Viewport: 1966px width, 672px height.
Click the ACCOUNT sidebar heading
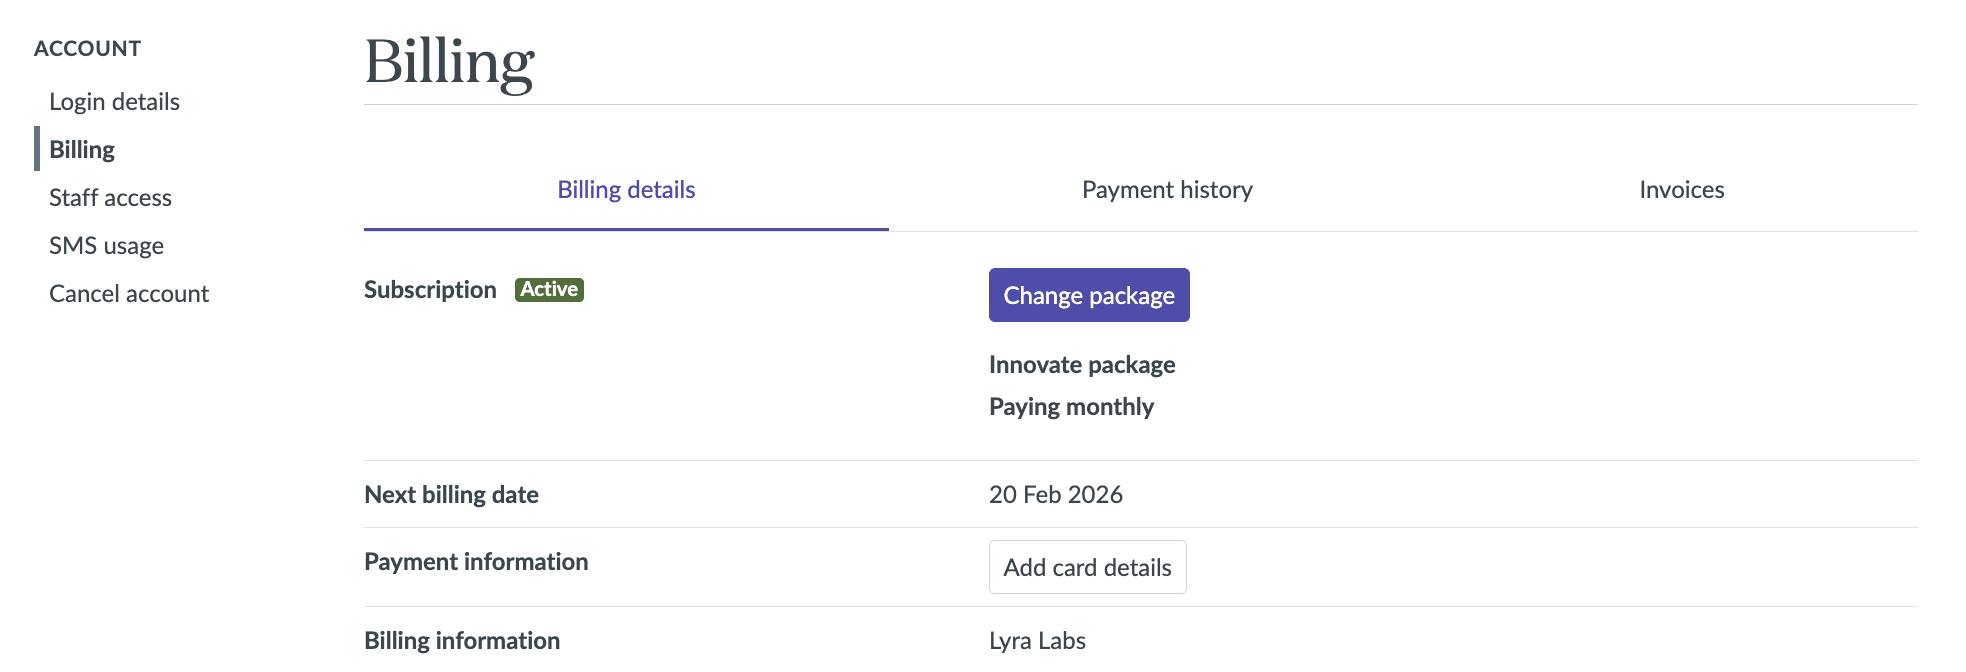(87, 49)
